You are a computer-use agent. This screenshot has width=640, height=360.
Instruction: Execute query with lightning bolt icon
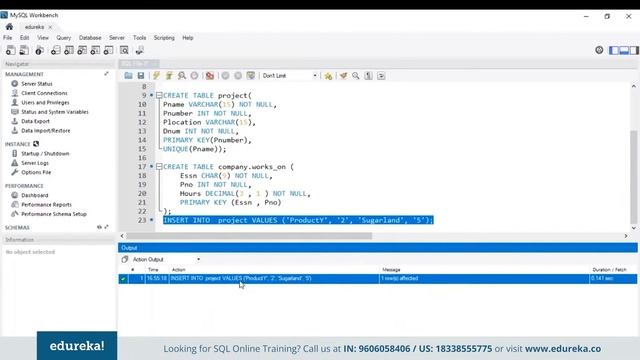click(156, 76)
